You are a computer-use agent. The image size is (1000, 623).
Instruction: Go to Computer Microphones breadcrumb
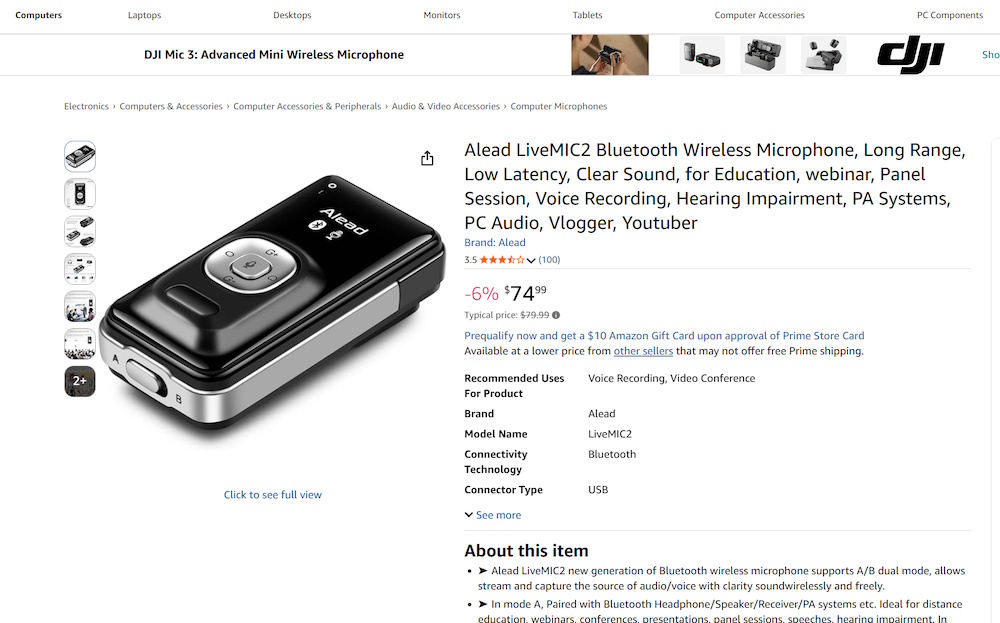(559, 106)
